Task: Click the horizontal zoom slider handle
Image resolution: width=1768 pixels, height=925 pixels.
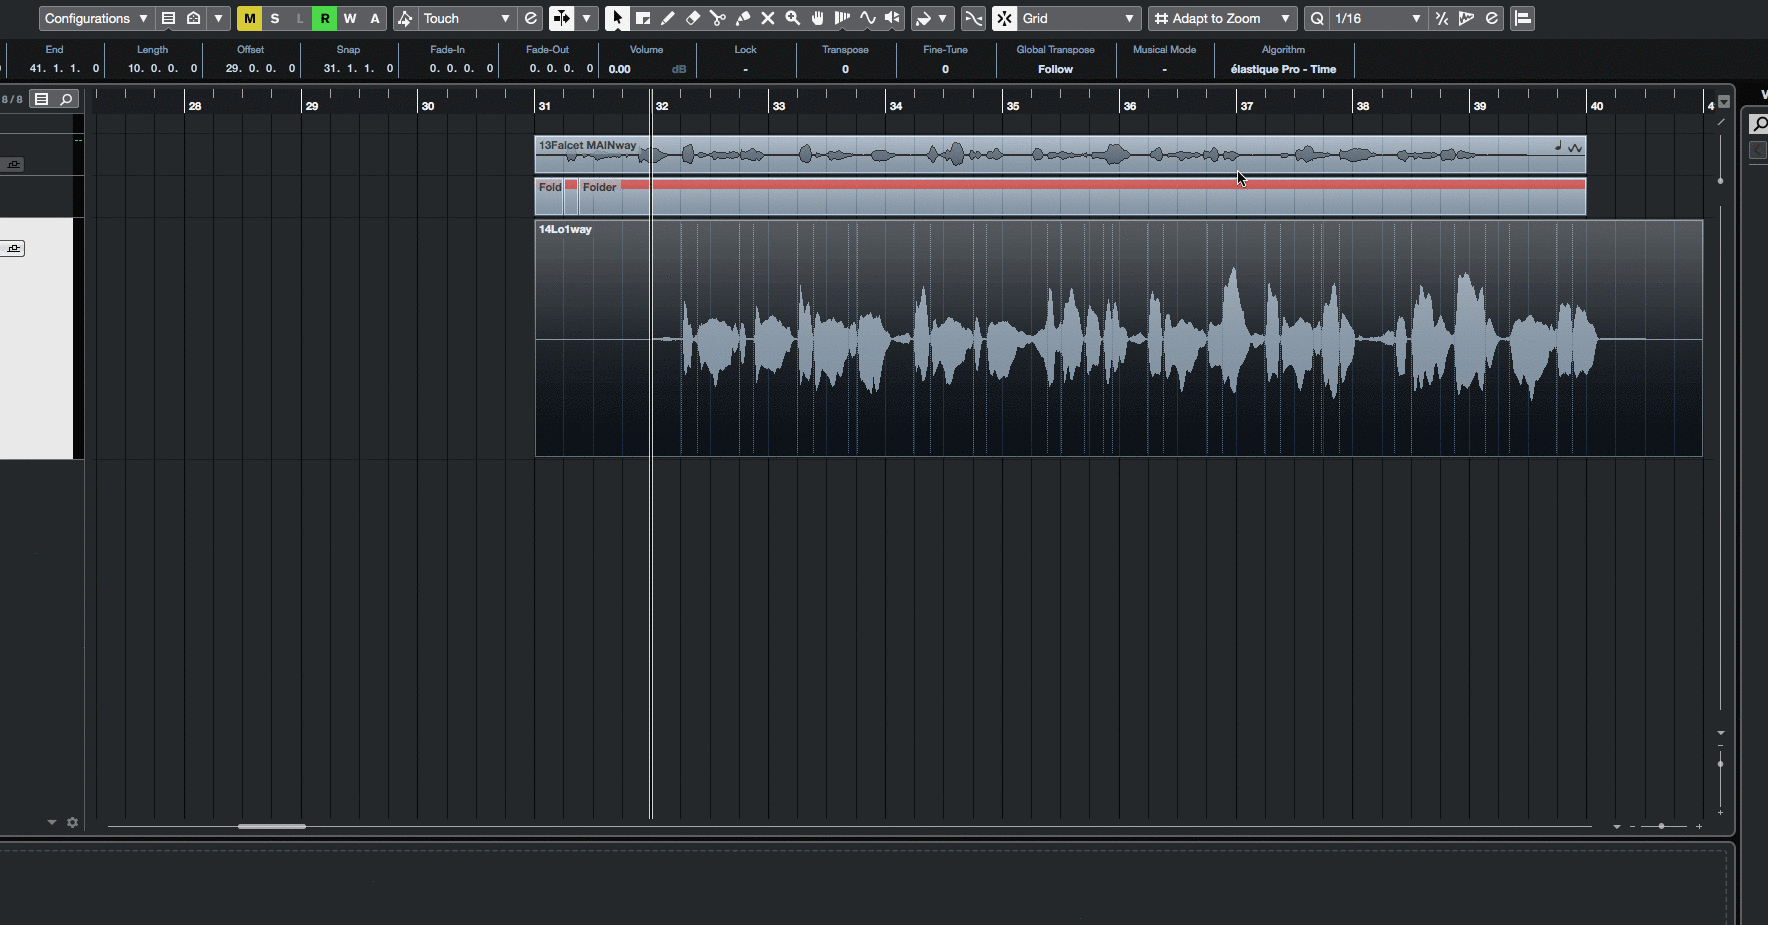Action: tap(1661, 826)
